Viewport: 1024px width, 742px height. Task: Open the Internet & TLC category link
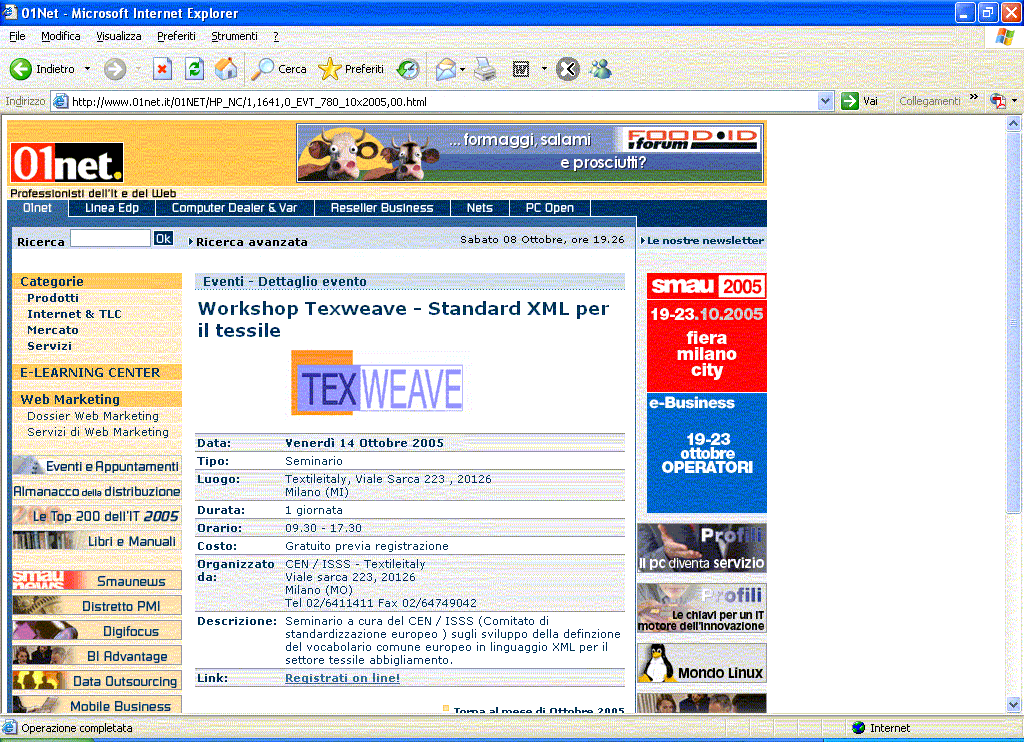[x=74, y=314]
